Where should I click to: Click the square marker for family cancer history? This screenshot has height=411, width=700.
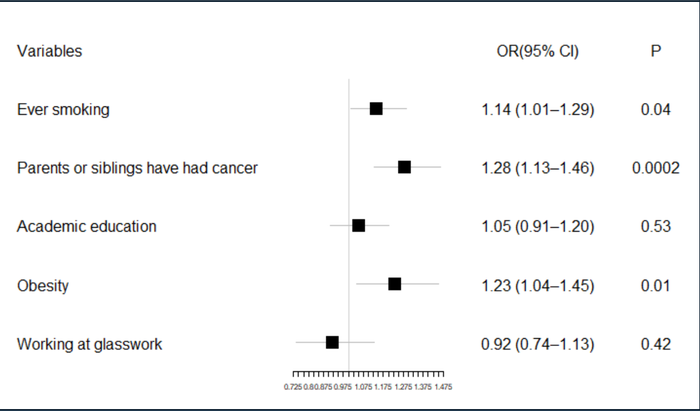tap(404, 167)
